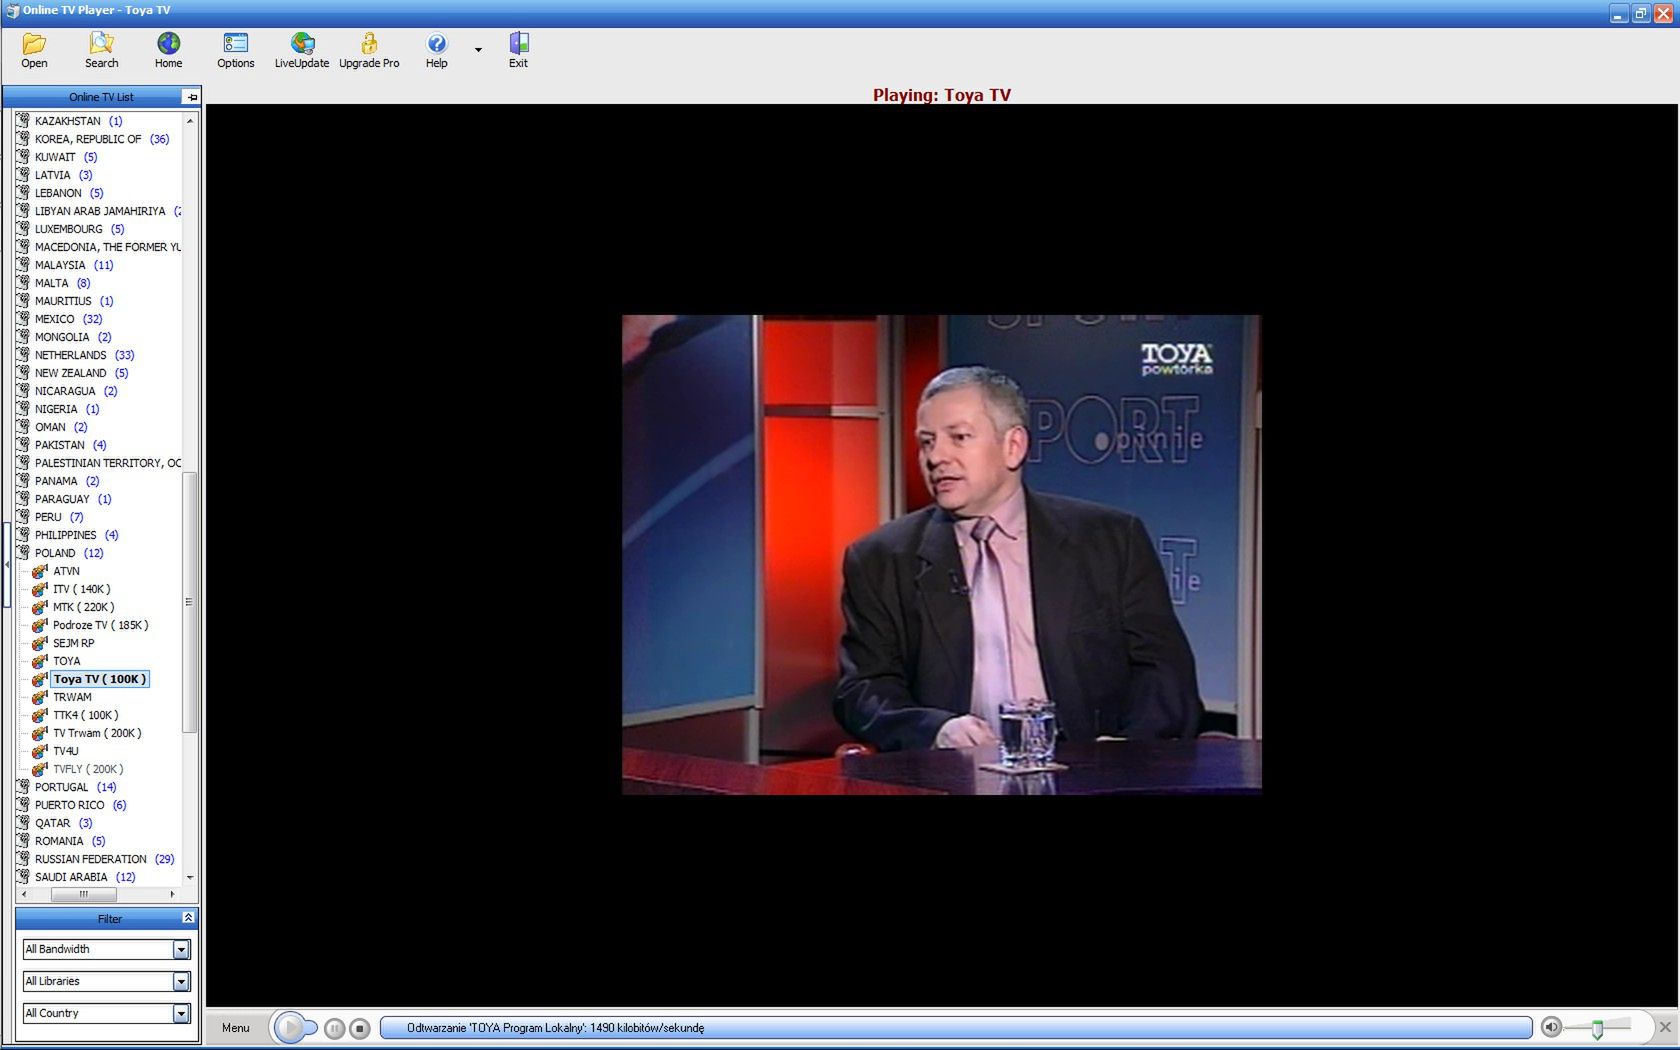
Task: Pause the stream
Action: click(335, 1028)
